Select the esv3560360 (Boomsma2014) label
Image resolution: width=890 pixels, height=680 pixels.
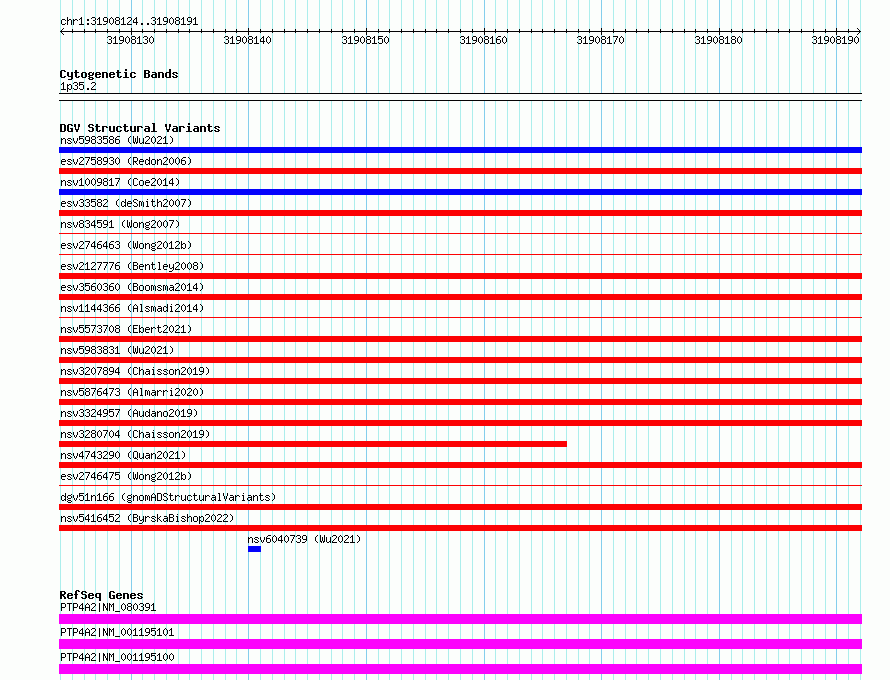pyautogui.click(x=132, y=287)
